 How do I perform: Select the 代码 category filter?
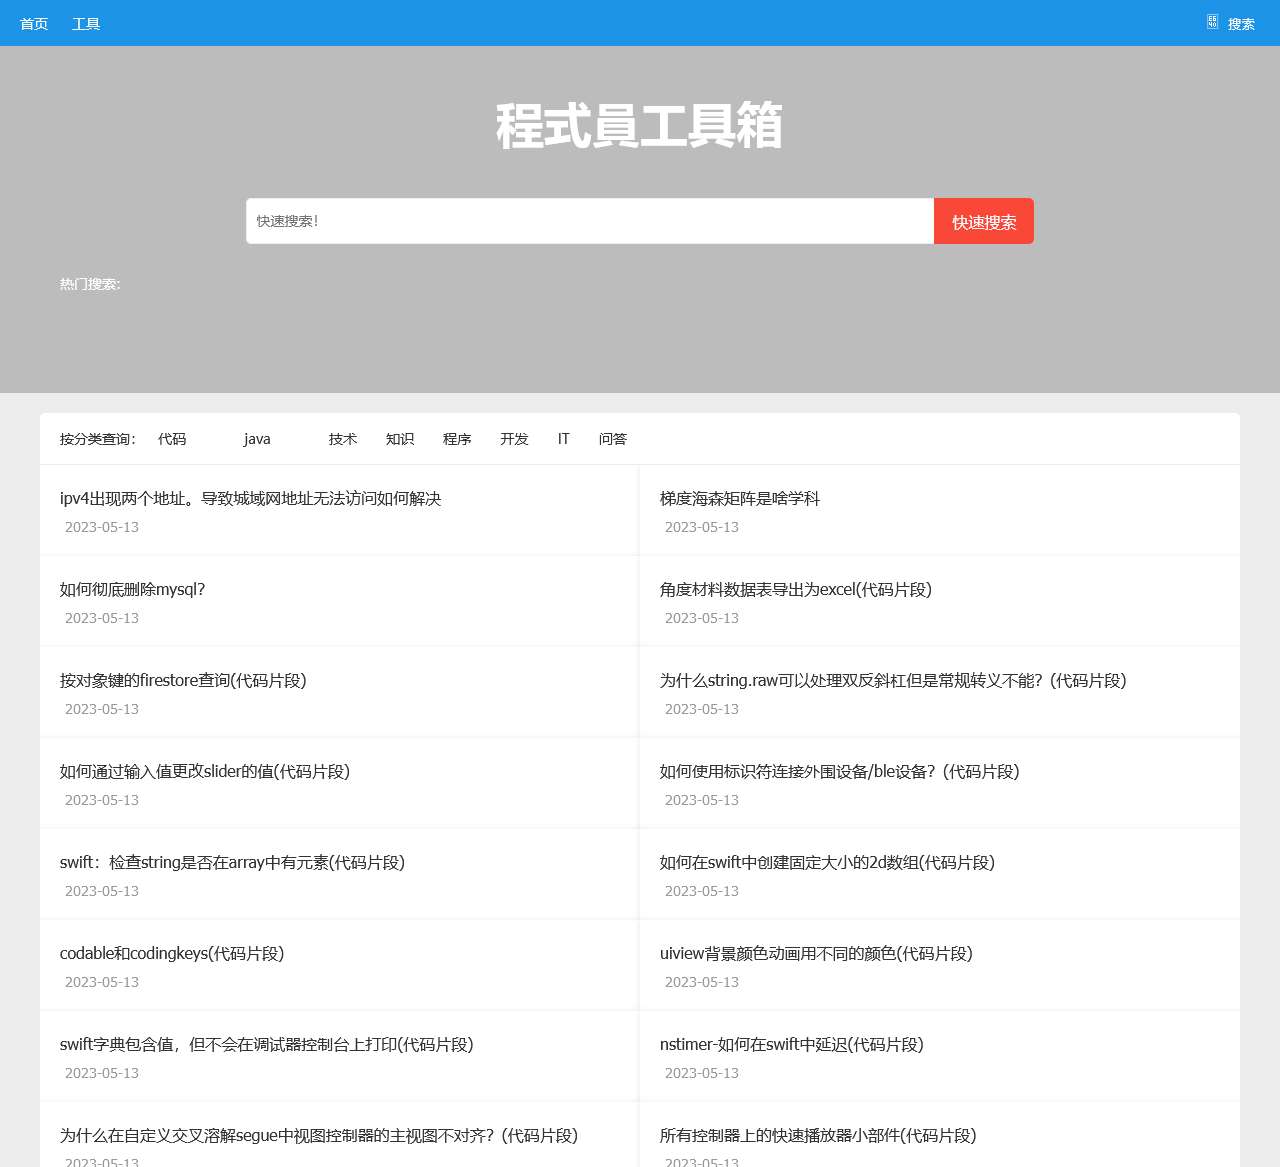click(172, 439)
